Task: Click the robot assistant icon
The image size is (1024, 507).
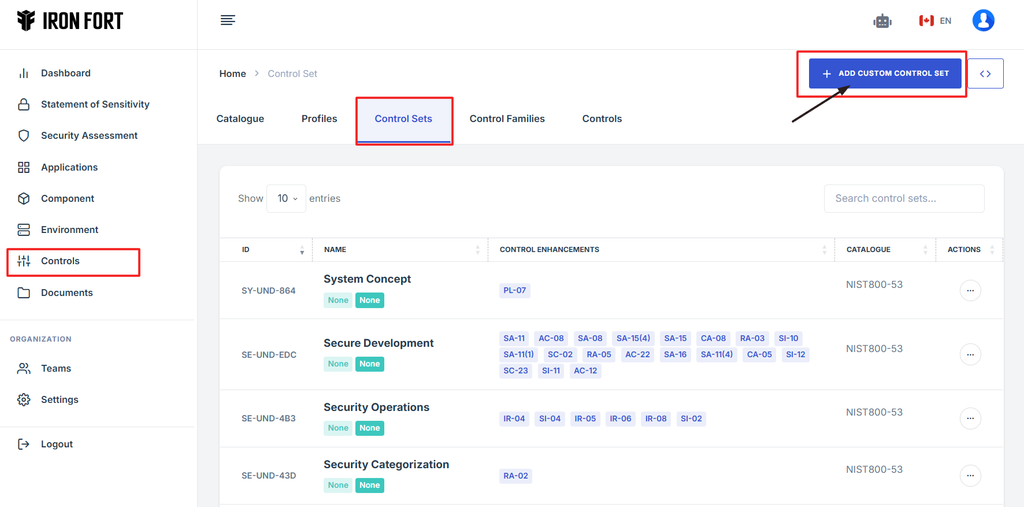Action: [881, 20]
